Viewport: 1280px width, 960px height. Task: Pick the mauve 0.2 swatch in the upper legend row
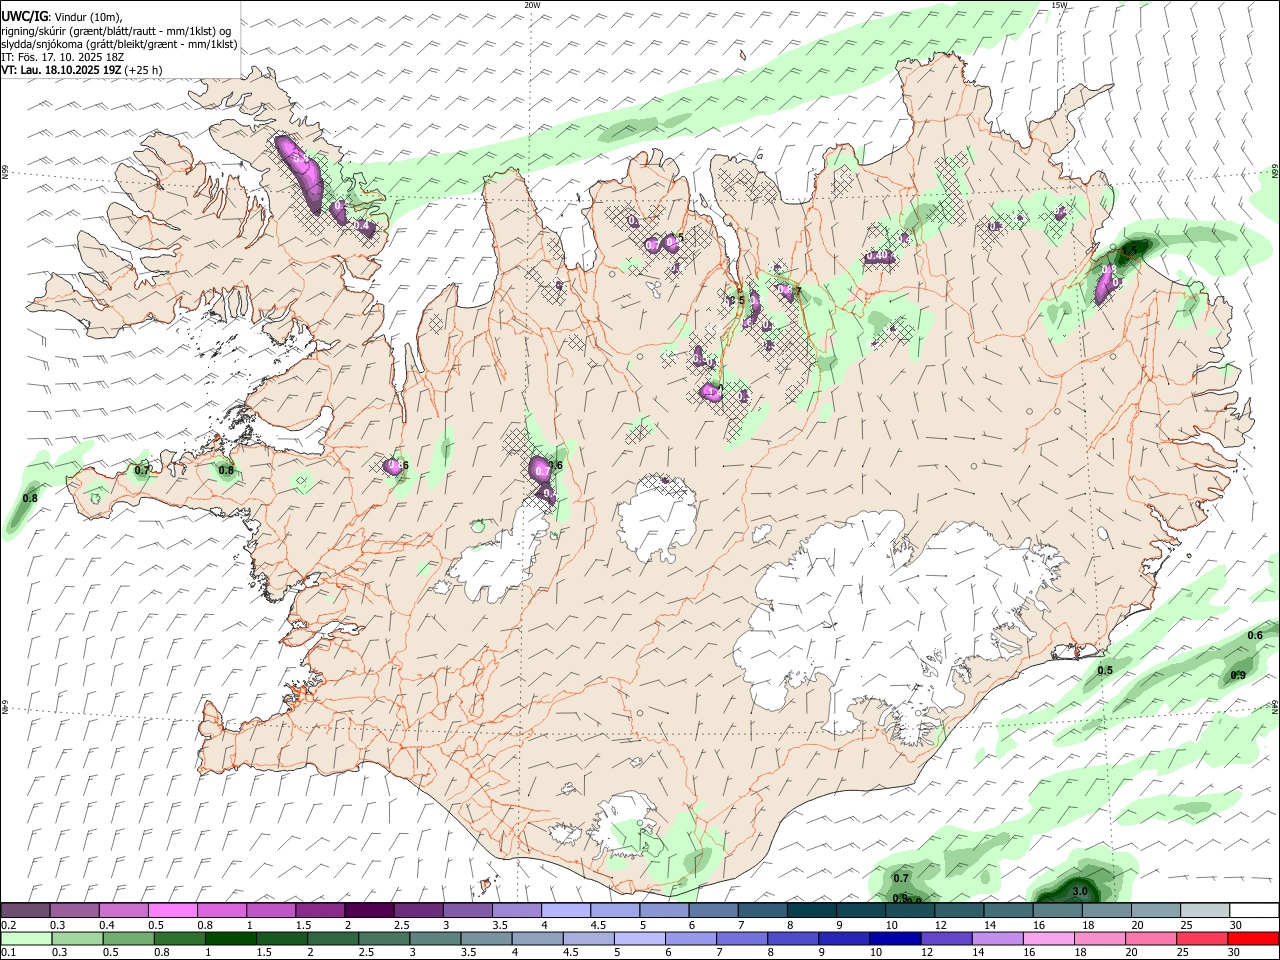[x=26, y=911]
